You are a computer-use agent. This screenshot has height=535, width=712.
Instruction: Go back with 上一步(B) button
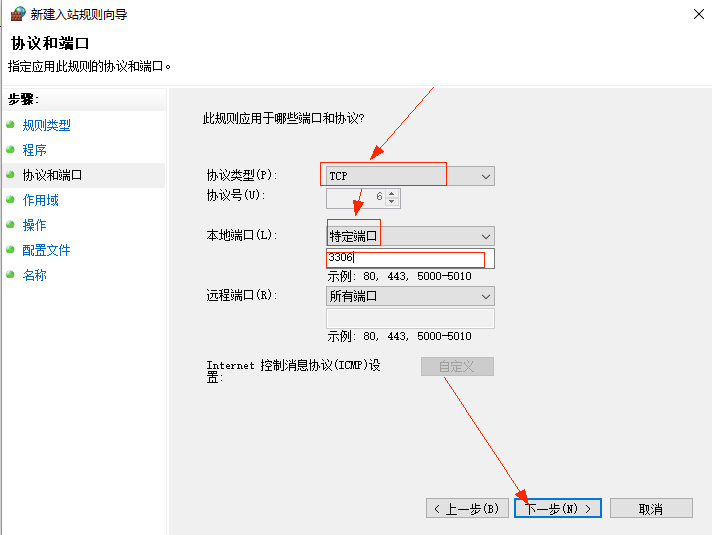pos(466,508)
